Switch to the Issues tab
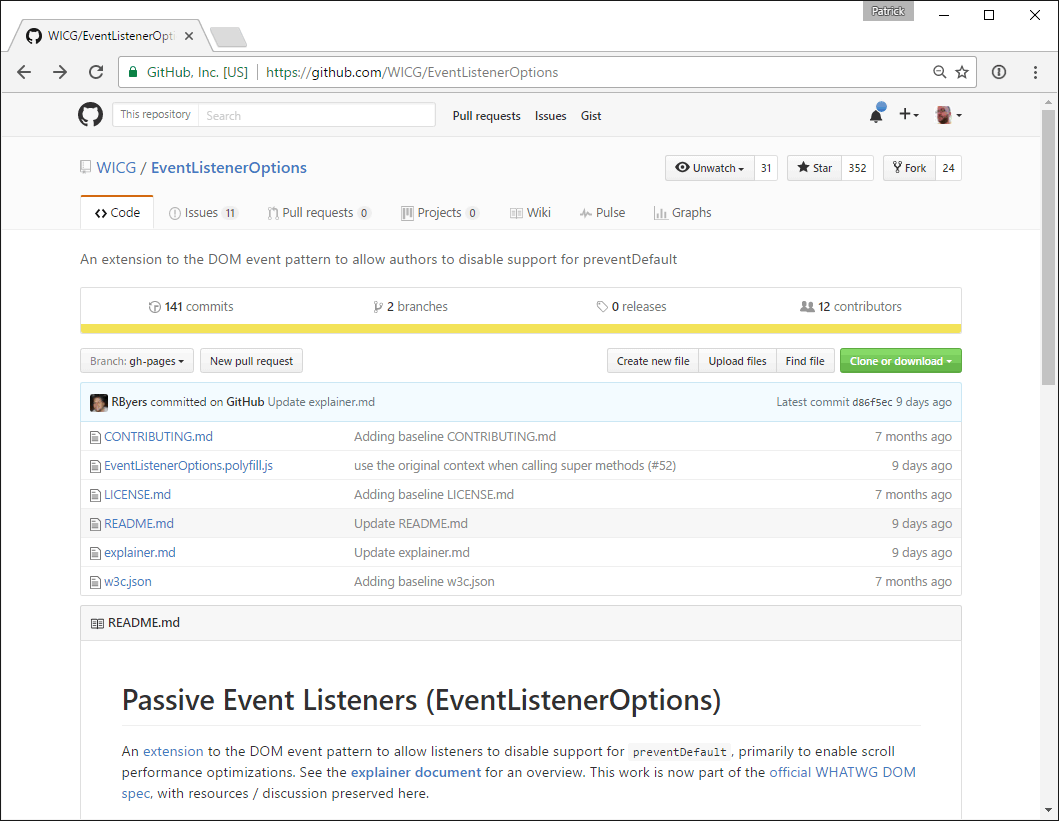Image resolution: width=1059 pixels, height=821 pixels. (203, 213)
